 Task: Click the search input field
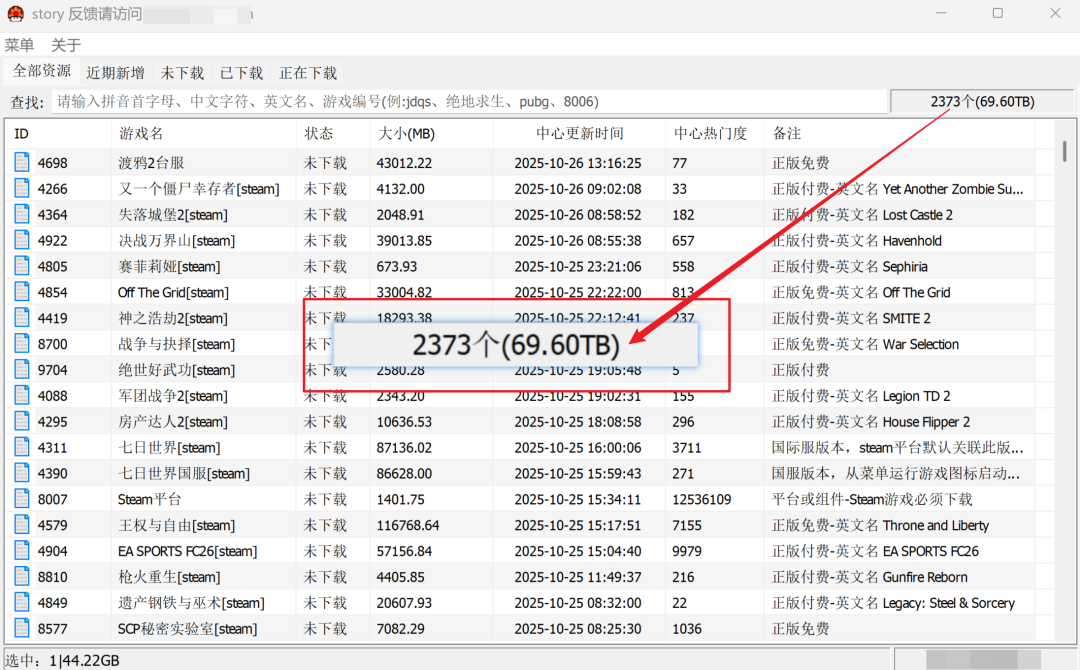(x=468, y=102)
